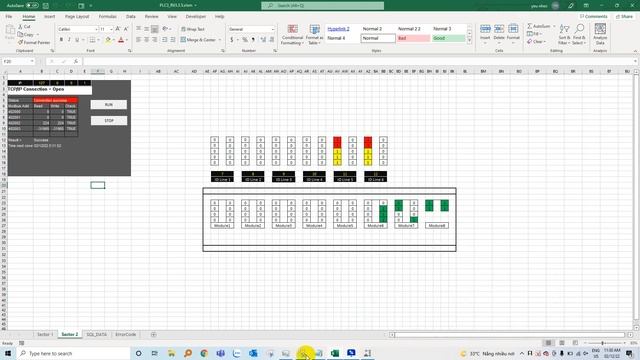
Task: Increase decimal places
Action: click(x=263, y=40)
